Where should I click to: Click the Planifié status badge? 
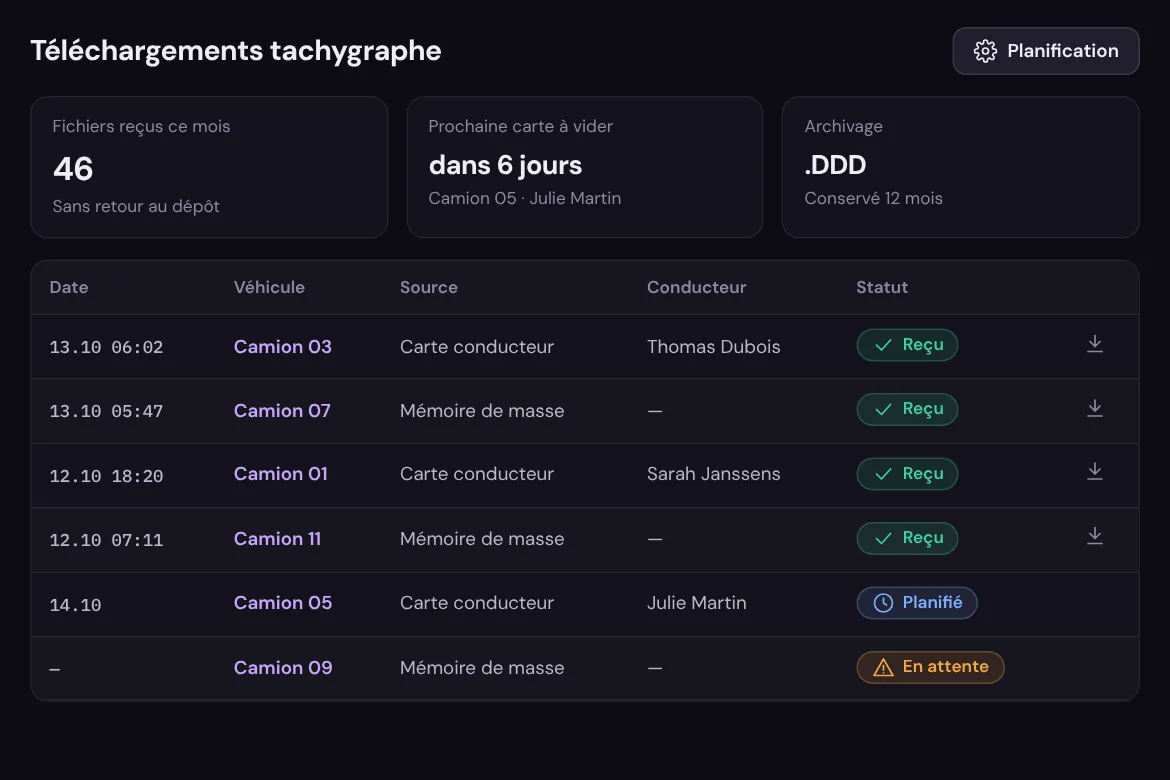coord(917,602)
